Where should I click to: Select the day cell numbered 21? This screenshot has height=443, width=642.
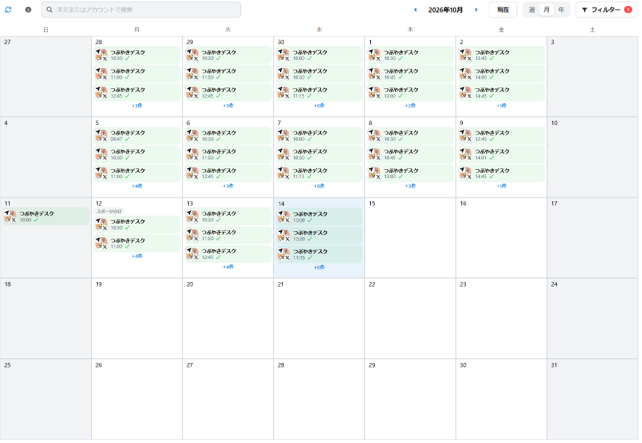(x=319, y=319)
